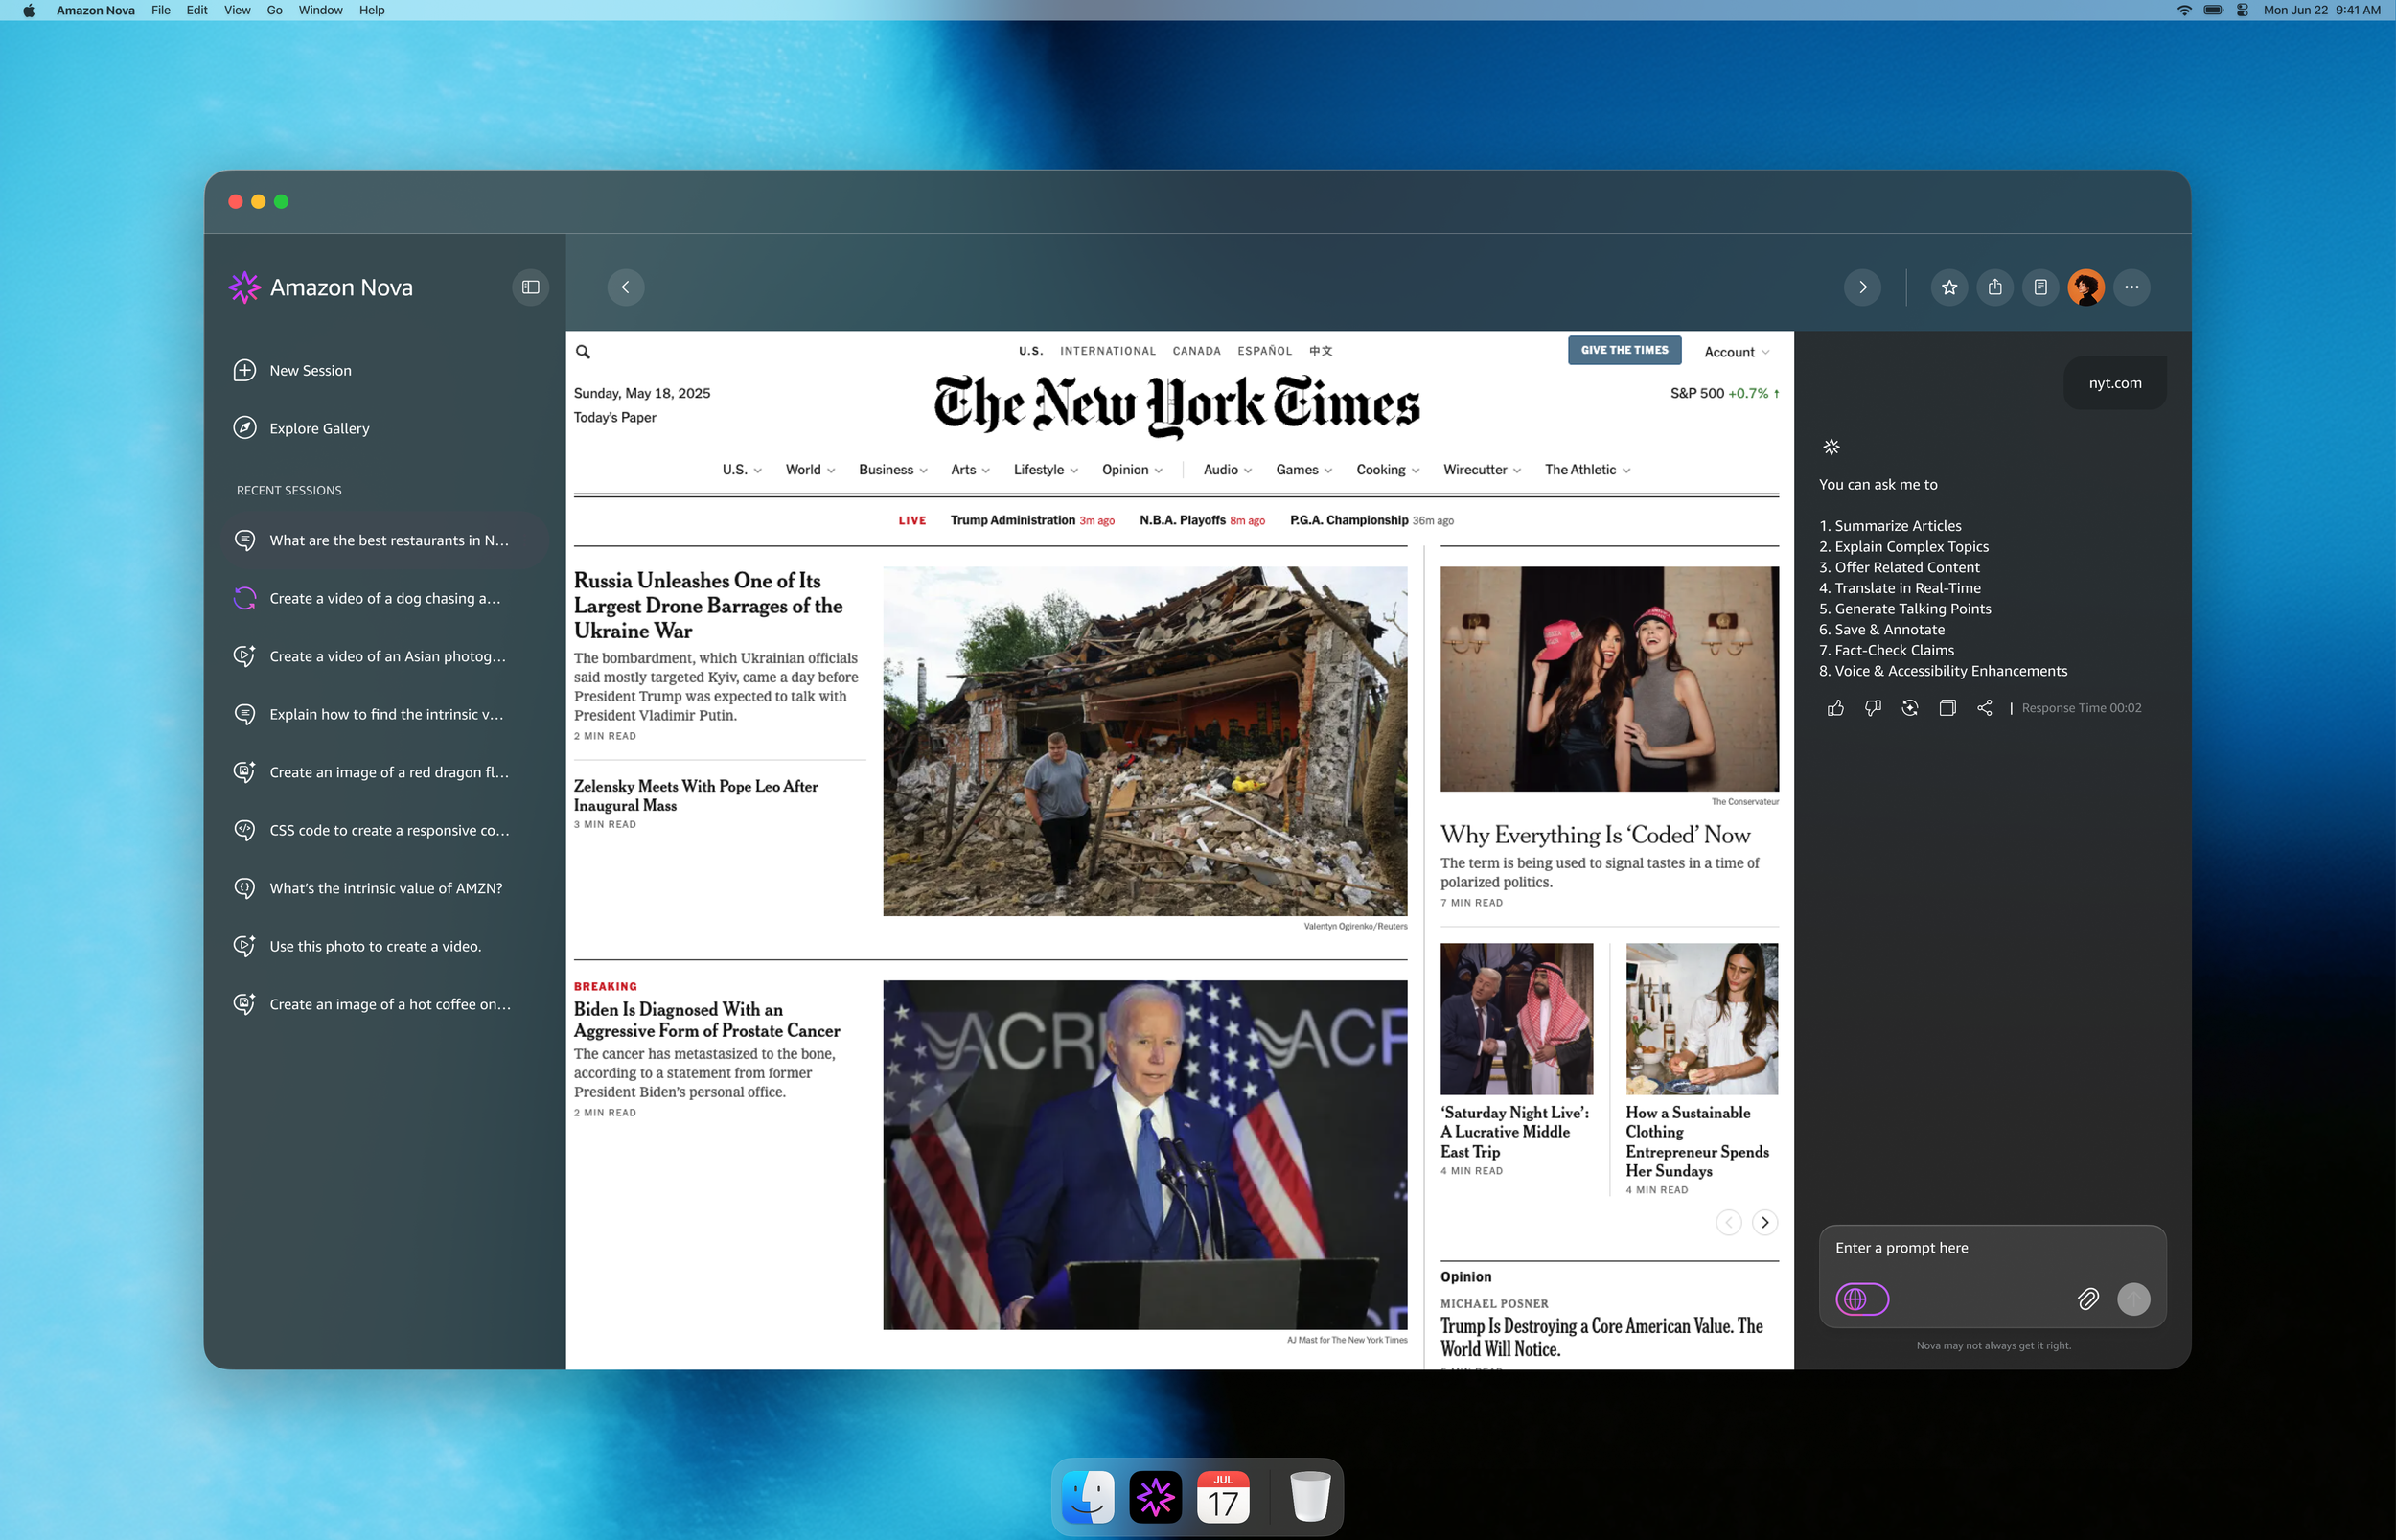Expand the Cooking section dropdown
The height and width of the screenshot is (1540, 2396).
1388,470
